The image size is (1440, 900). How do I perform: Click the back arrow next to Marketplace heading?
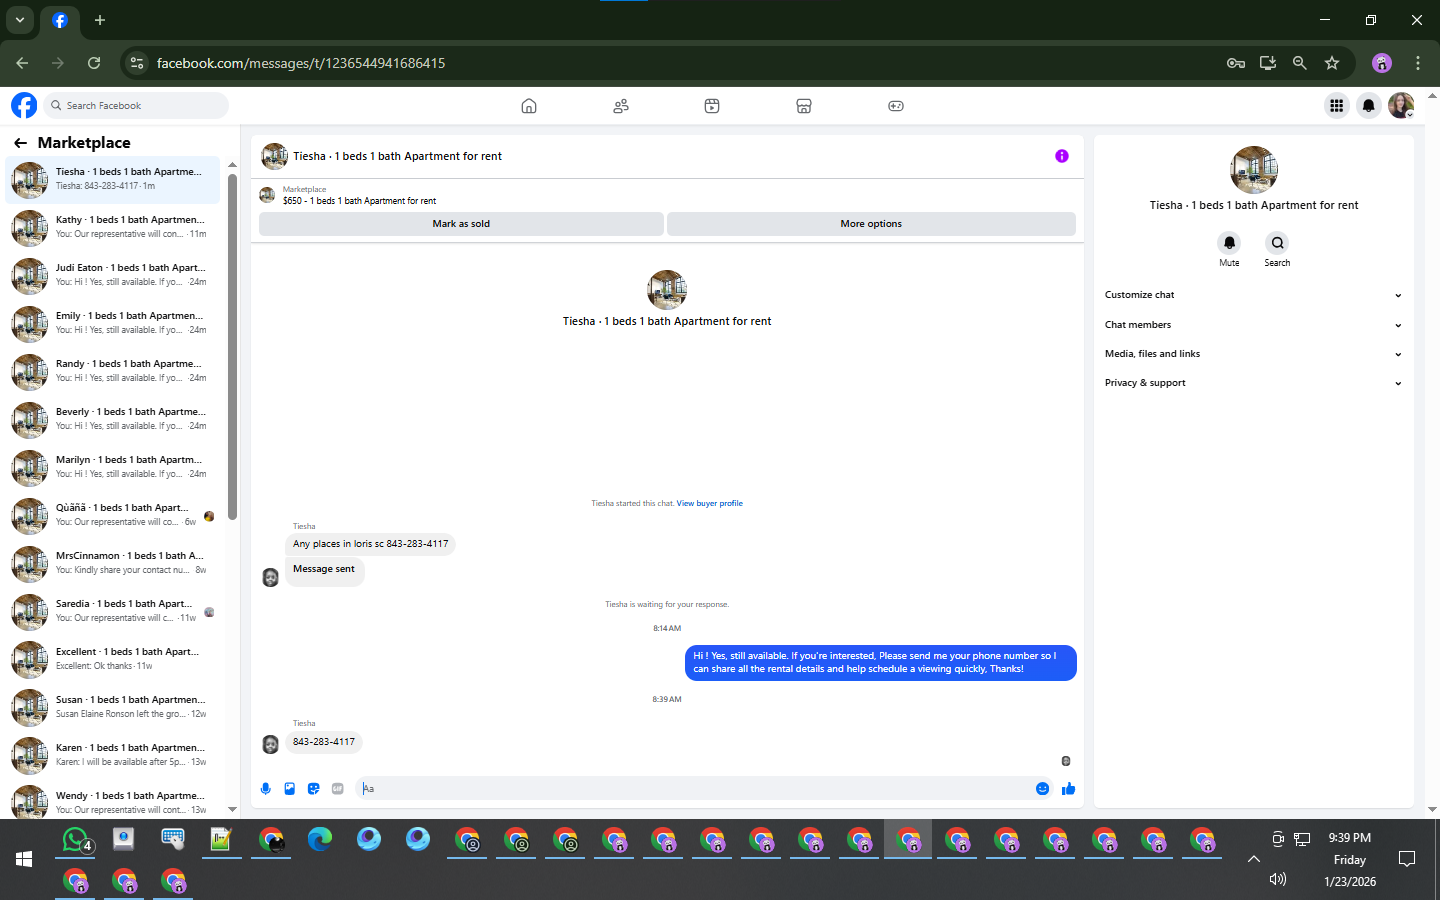point(20,143)
